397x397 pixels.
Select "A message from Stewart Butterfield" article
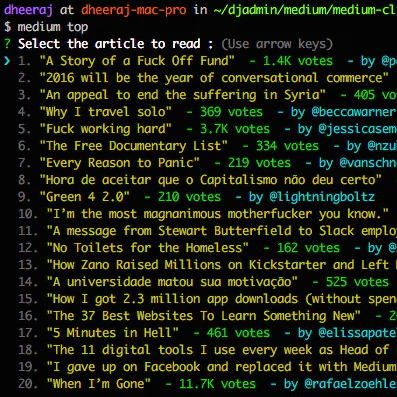(221, 231)
